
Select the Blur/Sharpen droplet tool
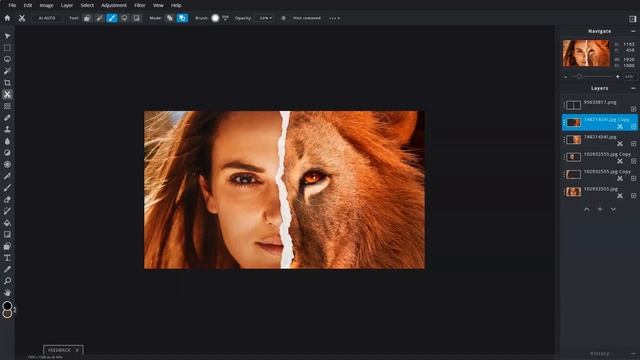7,141
